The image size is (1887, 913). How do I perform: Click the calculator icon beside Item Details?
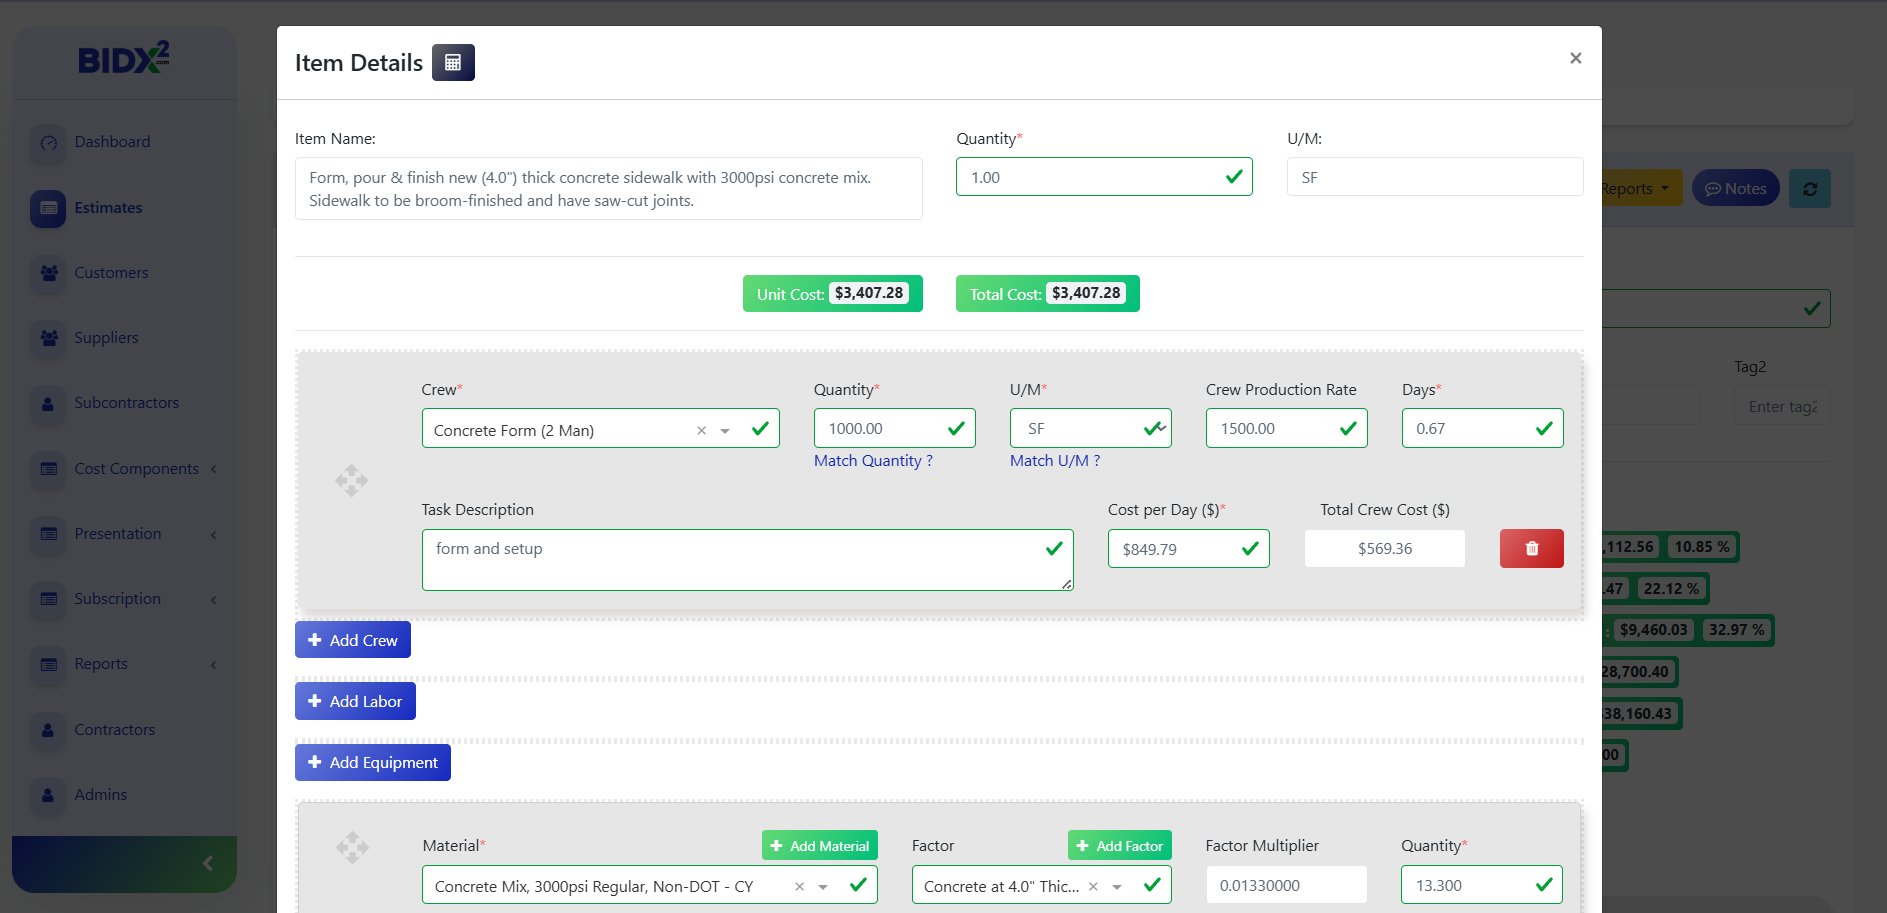point(453,62)
